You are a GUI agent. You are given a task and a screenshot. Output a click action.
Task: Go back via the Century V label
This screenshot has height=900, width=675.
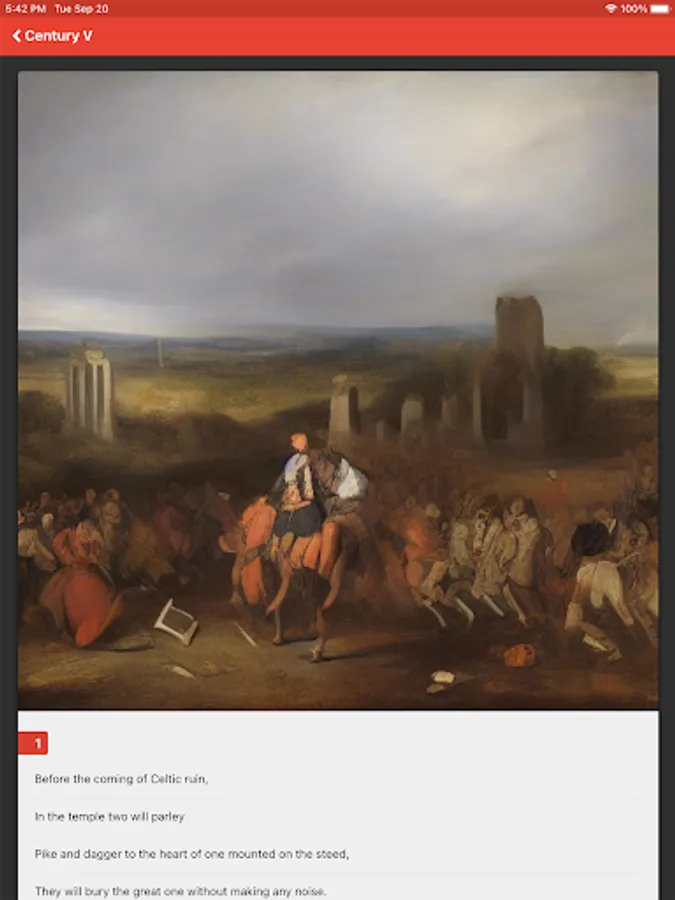58,36
